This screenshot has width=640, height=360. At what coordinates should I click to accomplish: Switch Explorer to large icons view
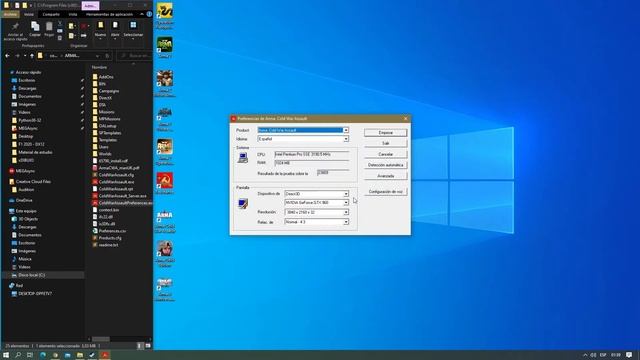tap(148, 346)
